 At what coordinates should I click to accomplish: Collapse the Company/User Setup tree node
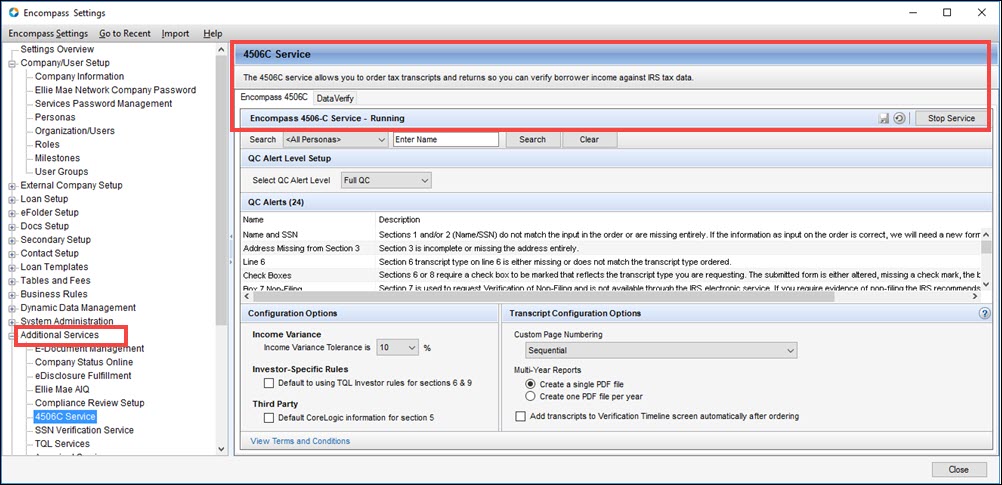coord(12,63)
